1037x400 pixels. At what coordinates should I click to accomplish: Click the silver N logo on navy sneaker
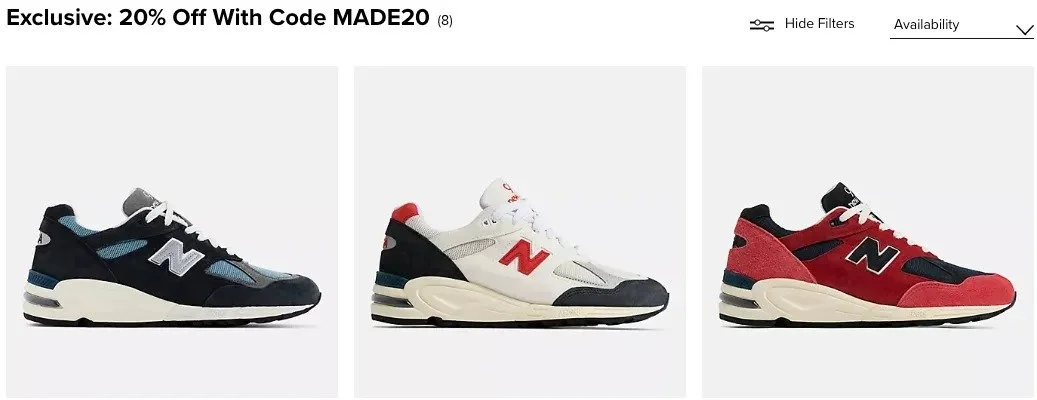coord(176,257)
